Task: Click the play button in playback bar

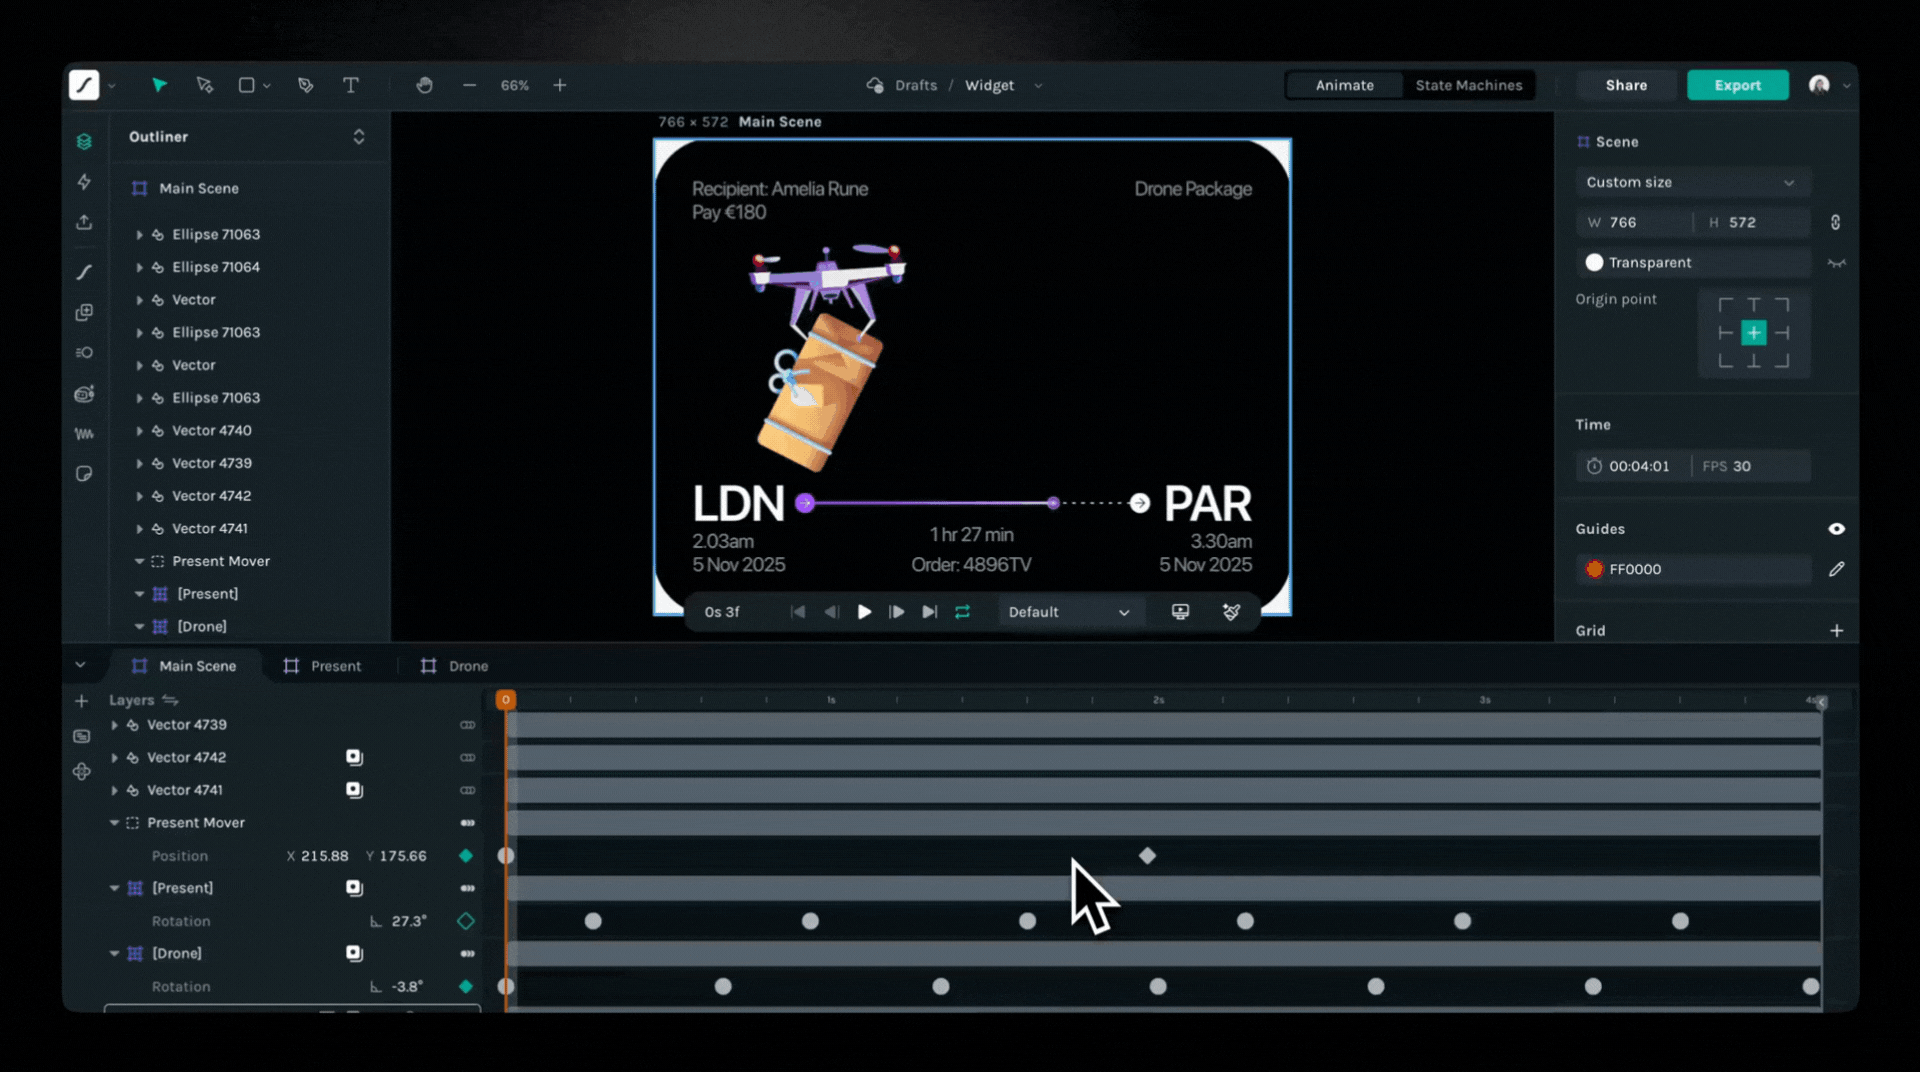Action: point(864,612)
